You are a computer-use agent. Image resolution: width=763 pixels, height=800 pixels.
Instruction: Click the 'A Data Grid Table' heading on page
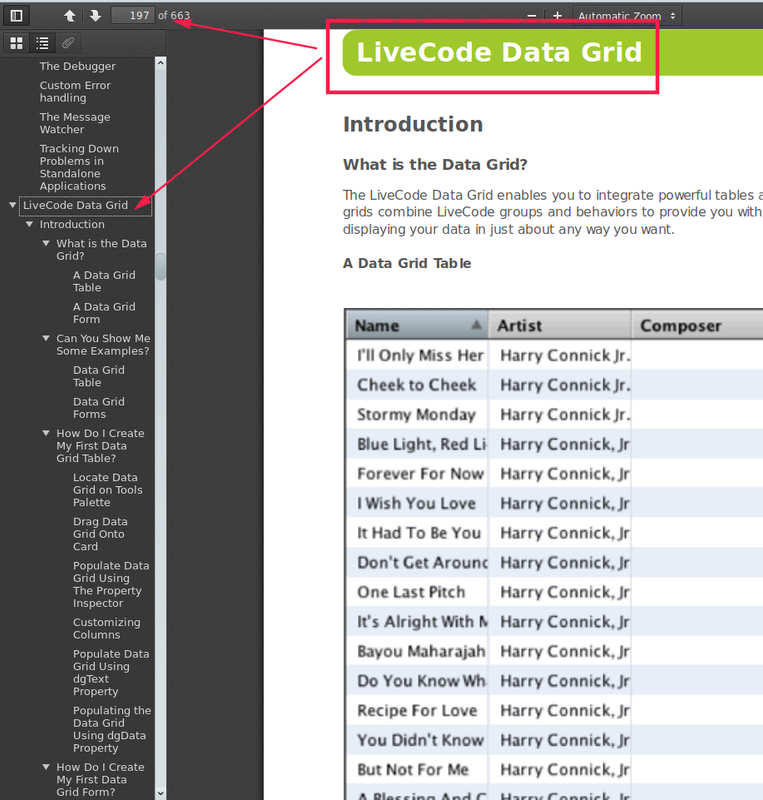[407, 263]
